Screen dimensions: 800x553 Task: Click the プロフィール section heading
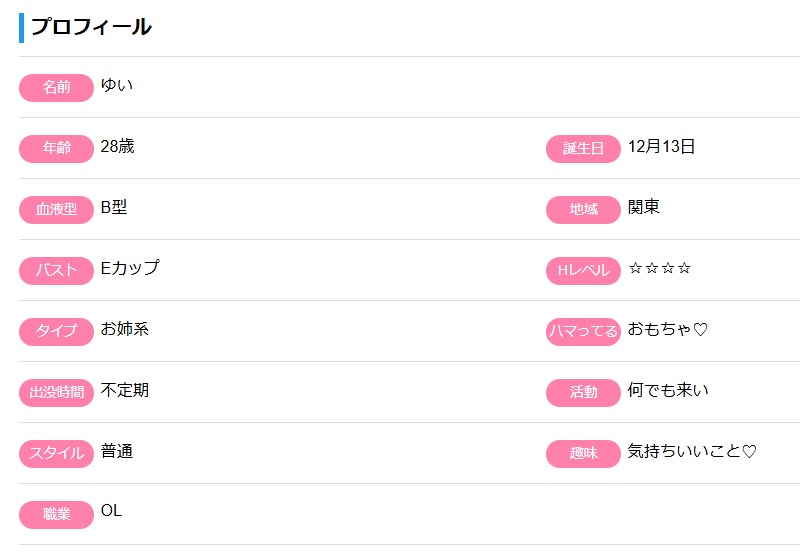click(91, 27)
